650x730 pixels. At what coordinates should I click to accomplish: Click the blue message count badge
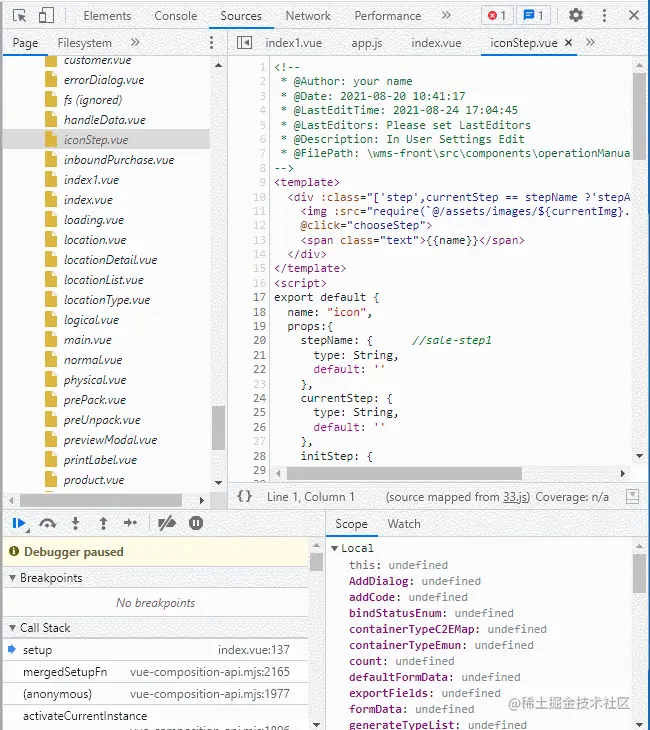(534, 15)
